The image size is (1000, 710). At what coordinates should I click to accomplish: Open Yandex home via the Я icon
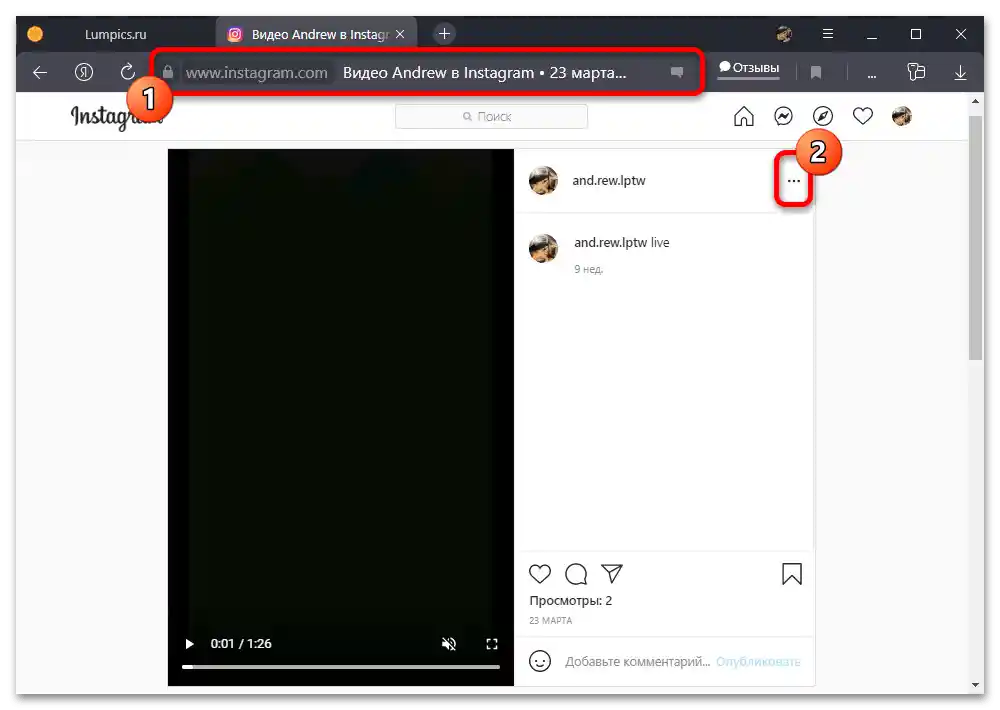(x=84, y=72)
